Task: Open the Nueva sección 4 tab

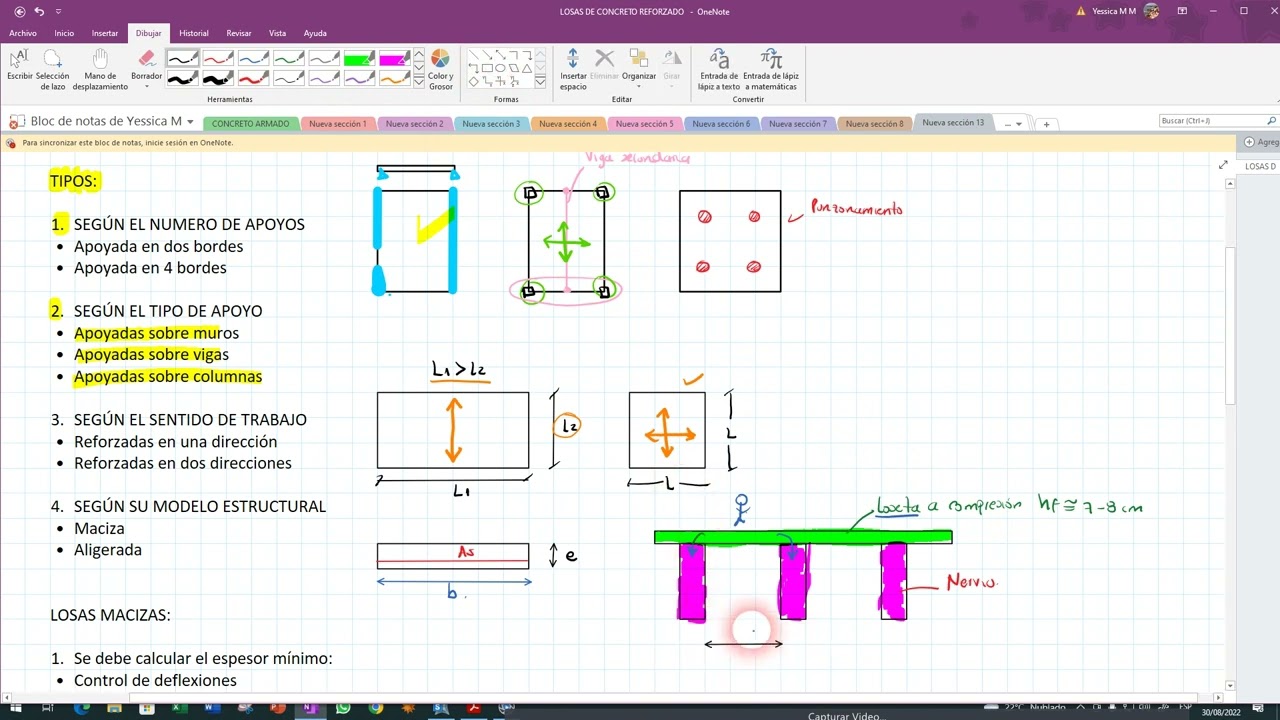Action: [x=568, y=124]
